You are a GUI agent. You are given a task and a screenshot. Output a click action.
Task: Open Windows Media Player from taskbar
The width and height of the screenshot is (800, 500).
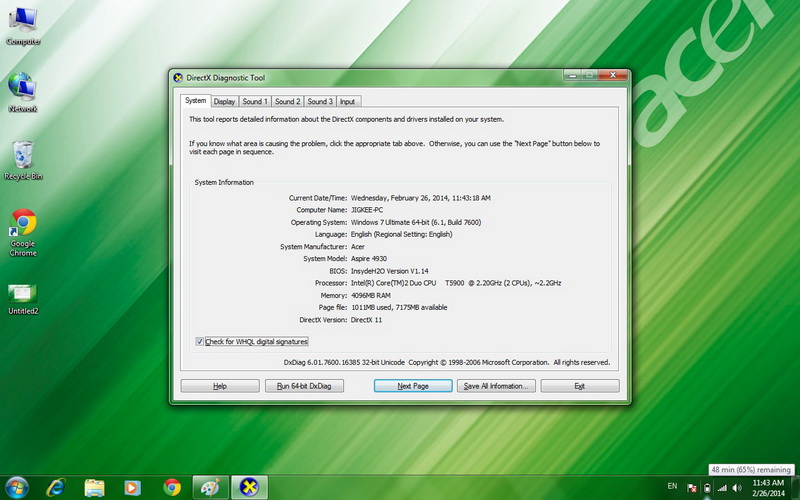click(x=133, y=487)
